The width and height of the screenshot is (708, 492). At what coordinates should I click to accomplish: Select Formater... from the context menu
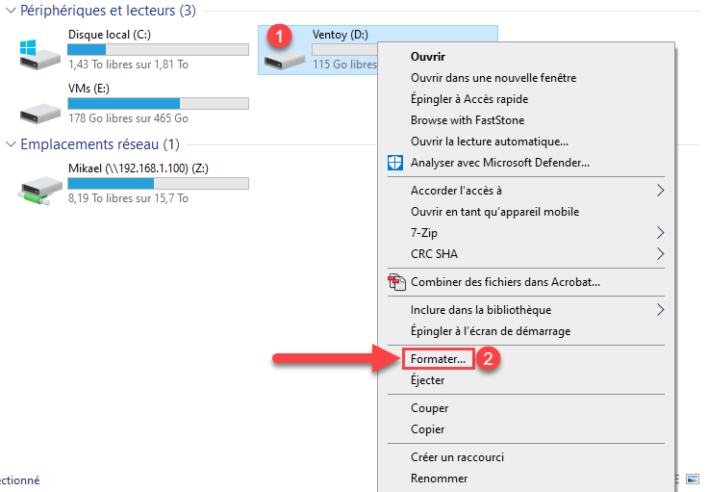[438, 359]
